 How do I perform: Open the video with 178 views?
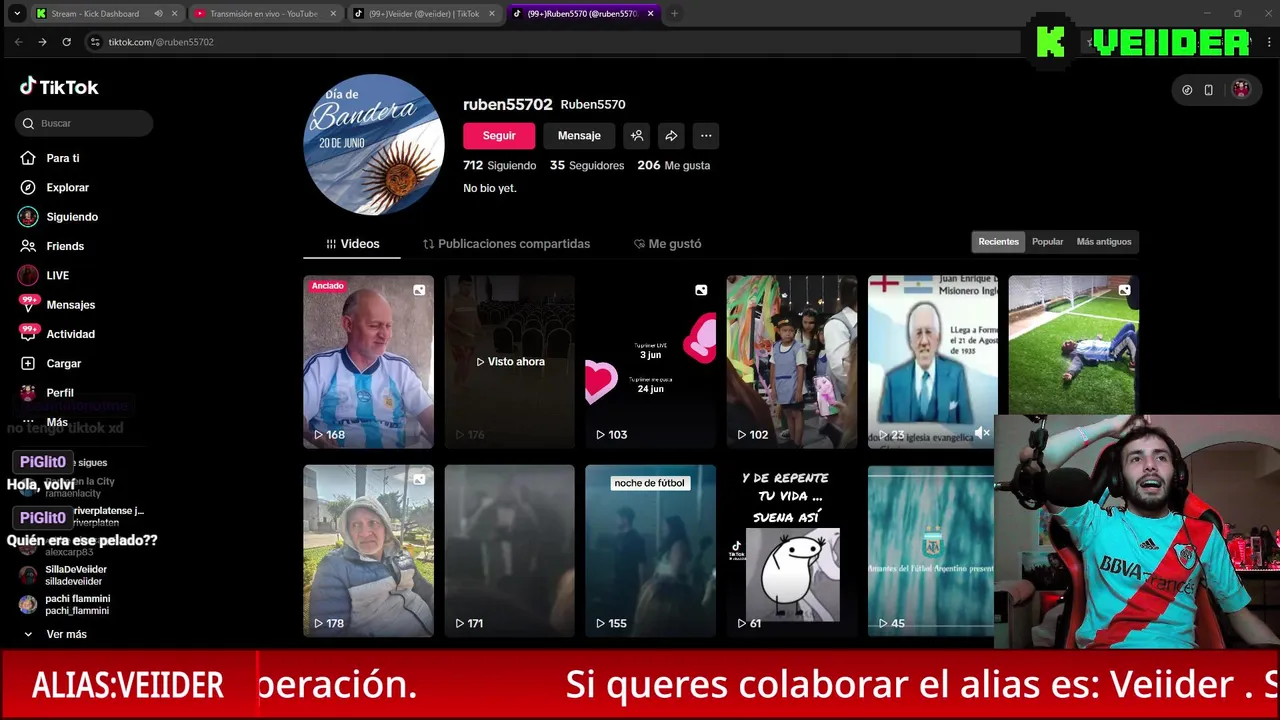[x=369, y=550]
